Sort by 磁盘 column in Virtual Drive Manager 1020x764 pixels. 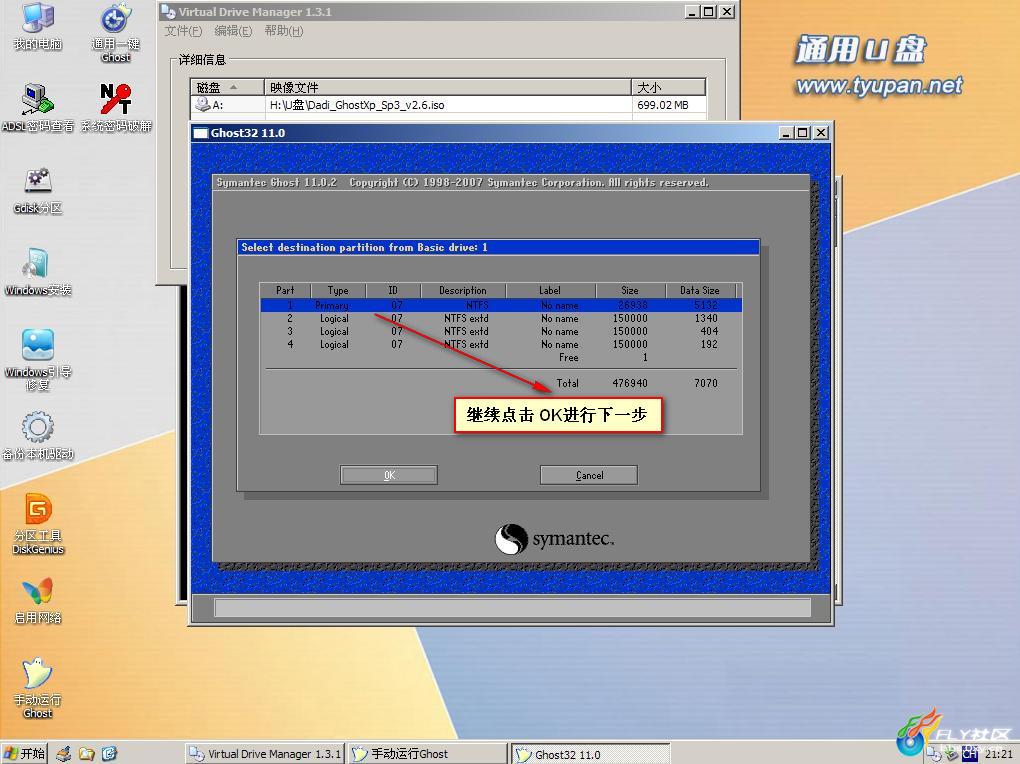coord(227,87)
